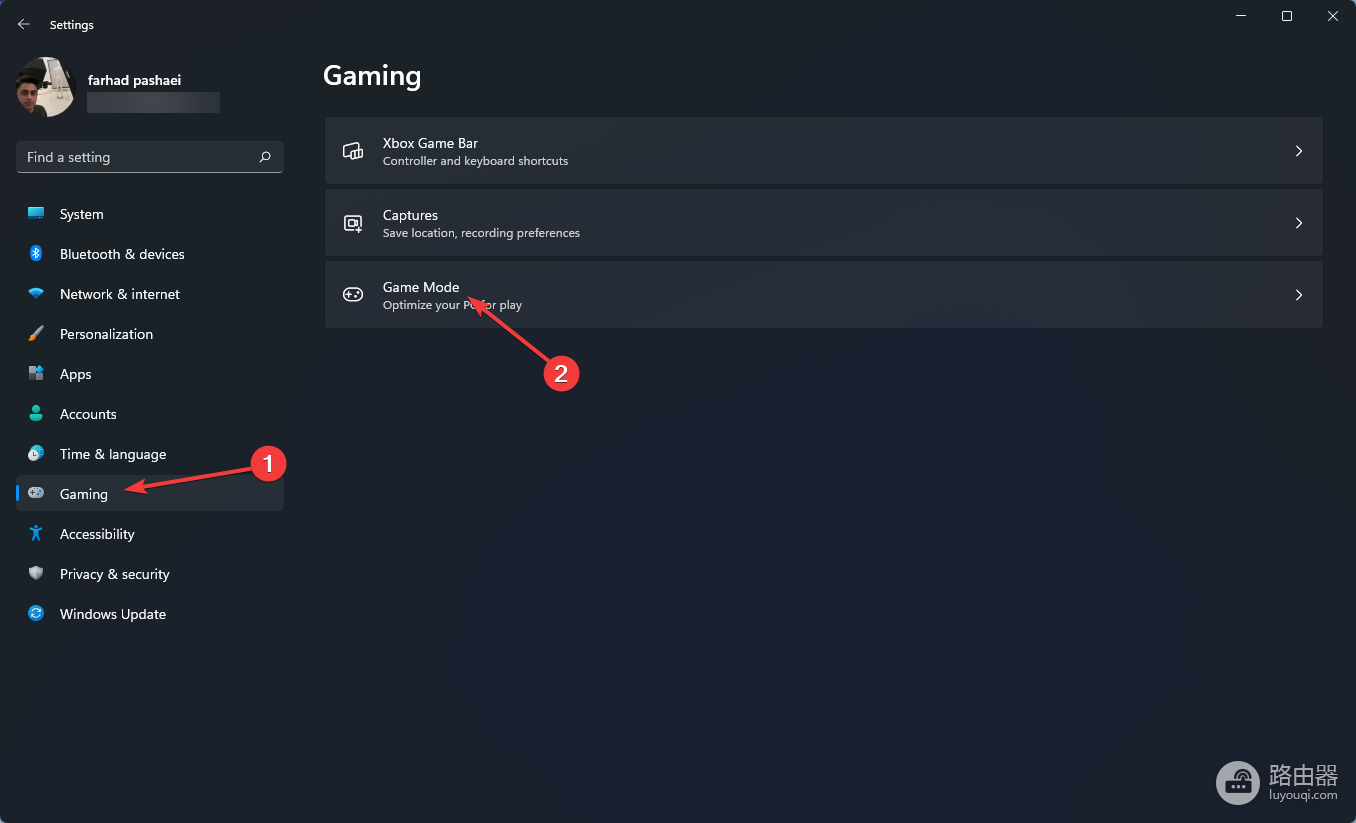Click the Xbox Game Bar icon
The height and width of the screenshot is (823, 1356).
click(x=353, y=151)
